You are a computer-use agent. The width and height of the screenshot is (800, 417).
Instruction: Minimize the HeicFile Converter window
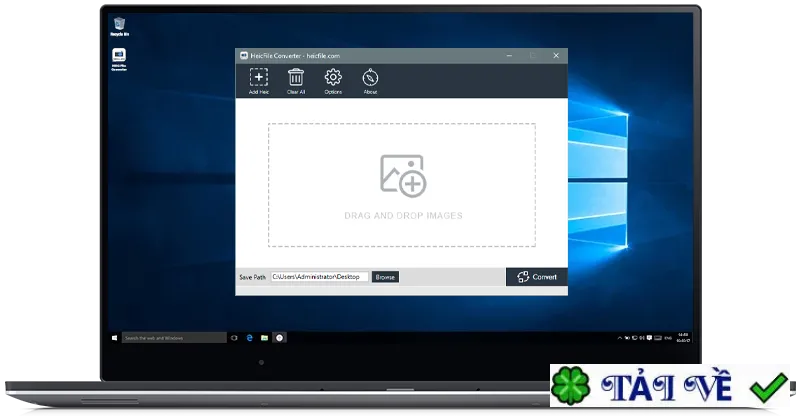click(x=509, y=56)
